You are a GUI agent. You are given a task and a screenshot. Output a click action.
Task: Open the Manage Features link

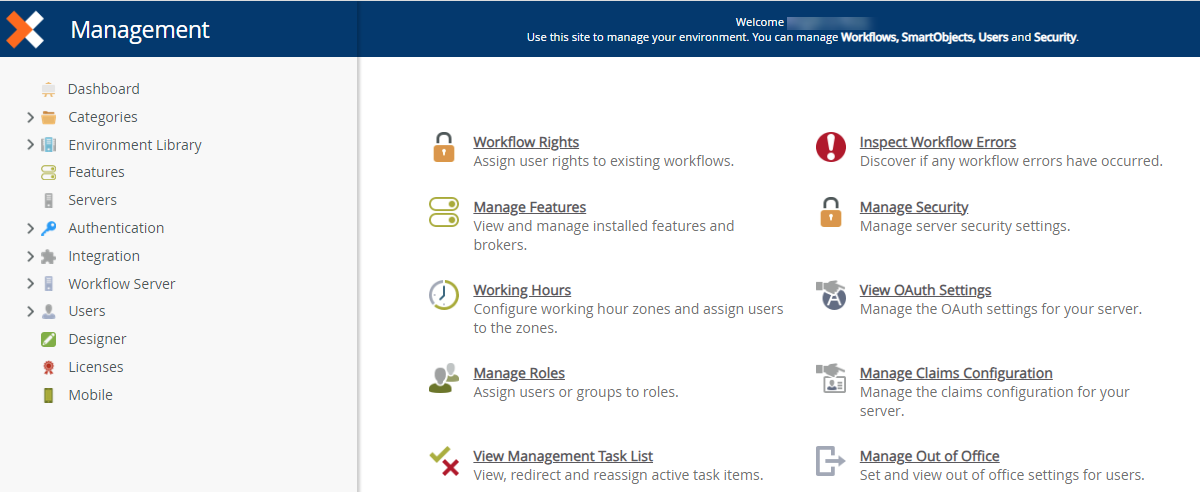pos(530,207)
